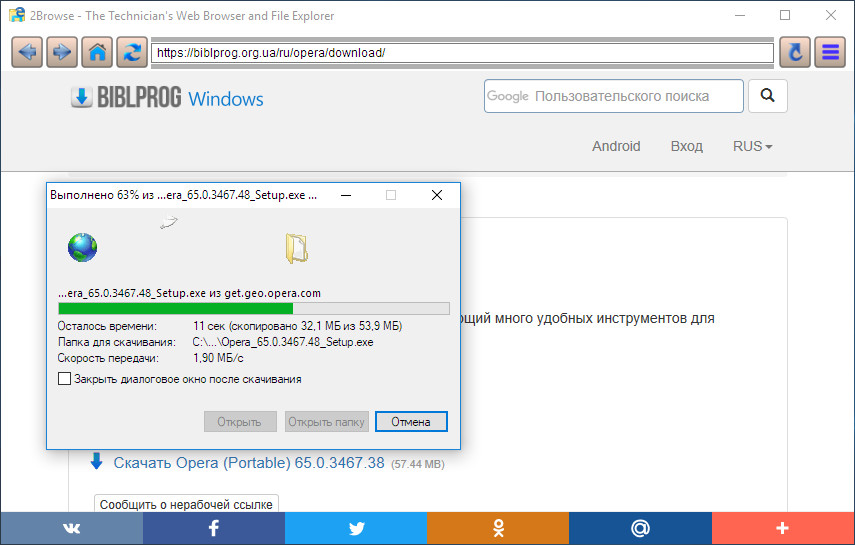The image size is (855, 545).
Task: Go forward using the Forward arrow button
Action: [x=62, y=52]
